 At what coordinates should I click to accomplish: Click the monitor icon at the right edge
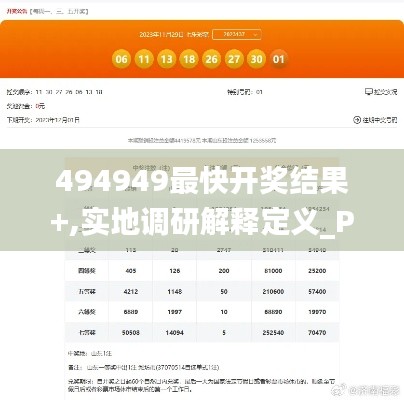(x=369, y=92)
